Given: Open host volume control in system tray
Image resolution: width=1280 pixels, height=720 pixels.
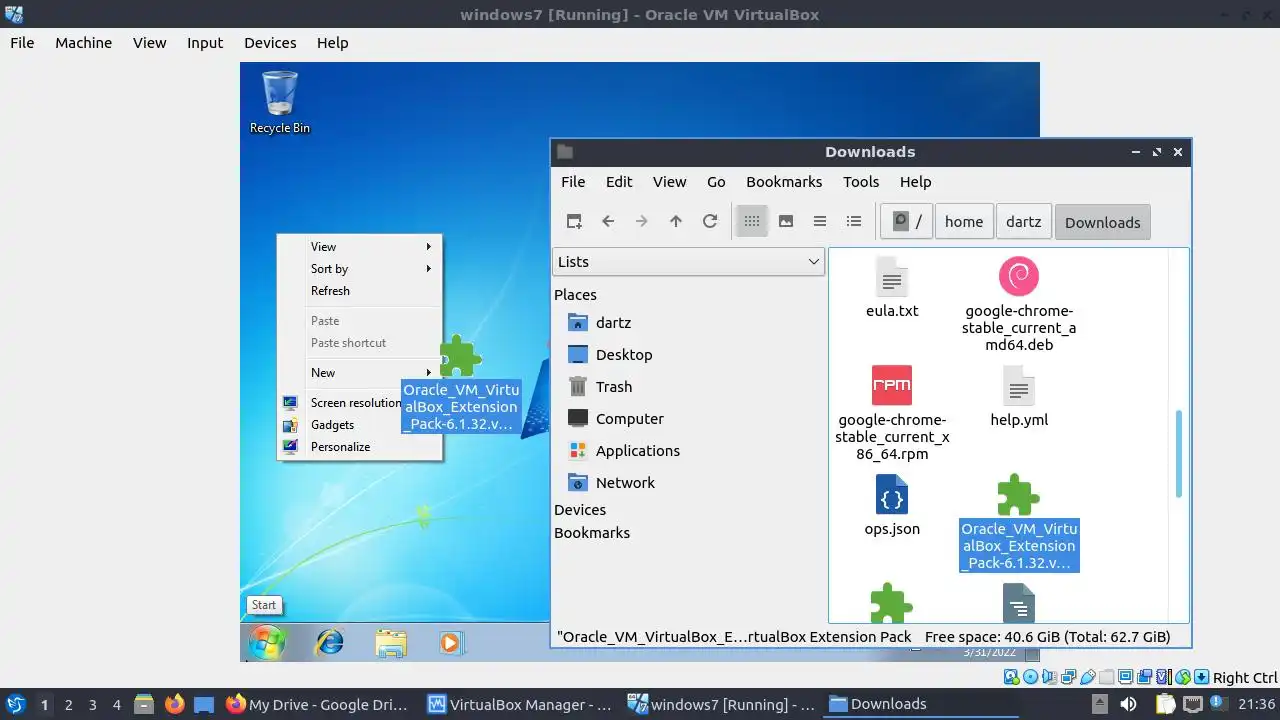Looking at the screenshot, I should (1128, 704).
